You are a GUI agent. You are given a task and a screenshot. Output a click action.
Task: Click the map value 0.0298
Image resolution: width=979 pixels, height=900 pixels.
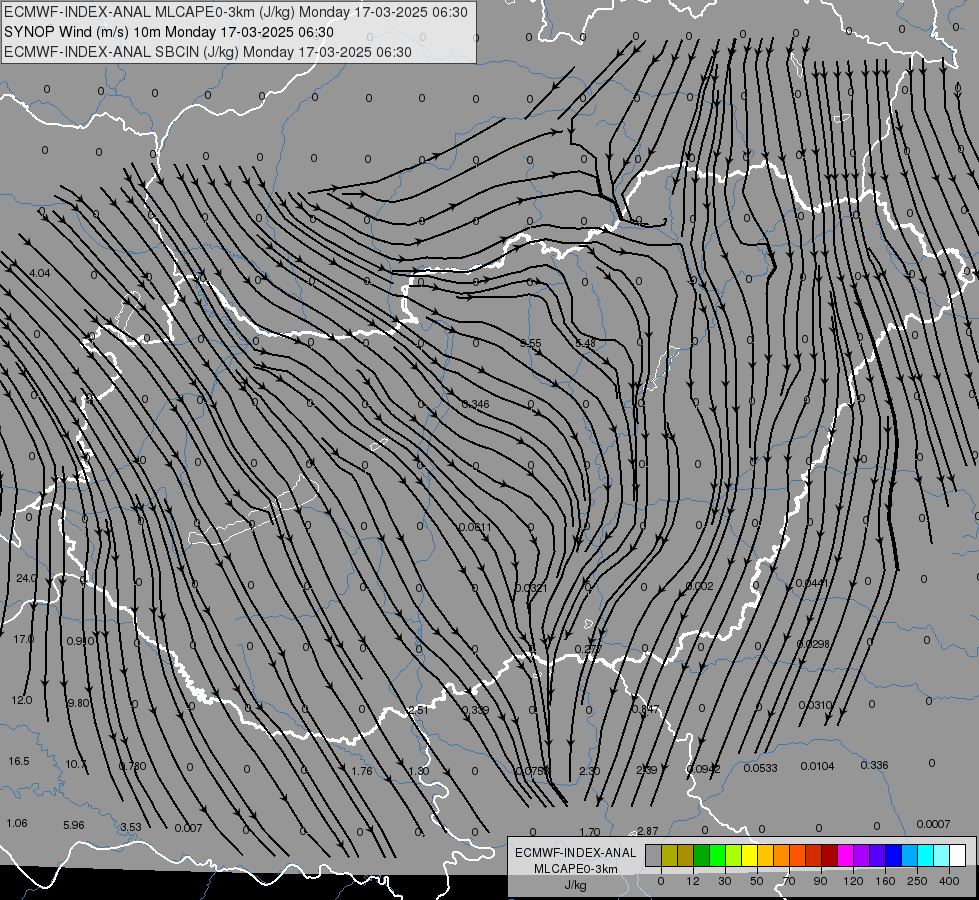813,643
